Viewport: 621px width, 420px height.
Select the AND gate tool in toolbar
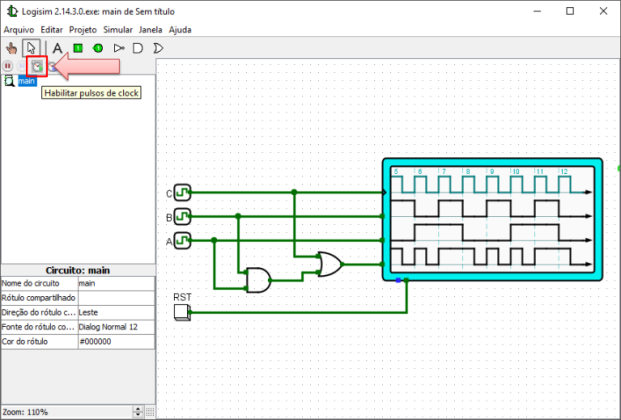point(139,47)
